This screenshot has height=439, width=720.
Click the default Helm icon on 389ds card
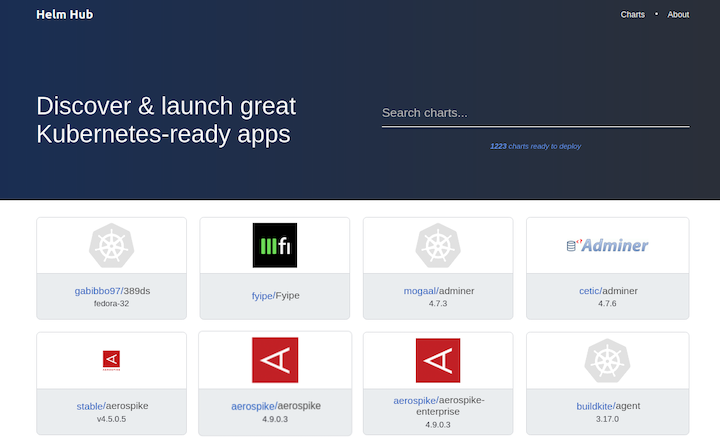click(x=112, y=246)
